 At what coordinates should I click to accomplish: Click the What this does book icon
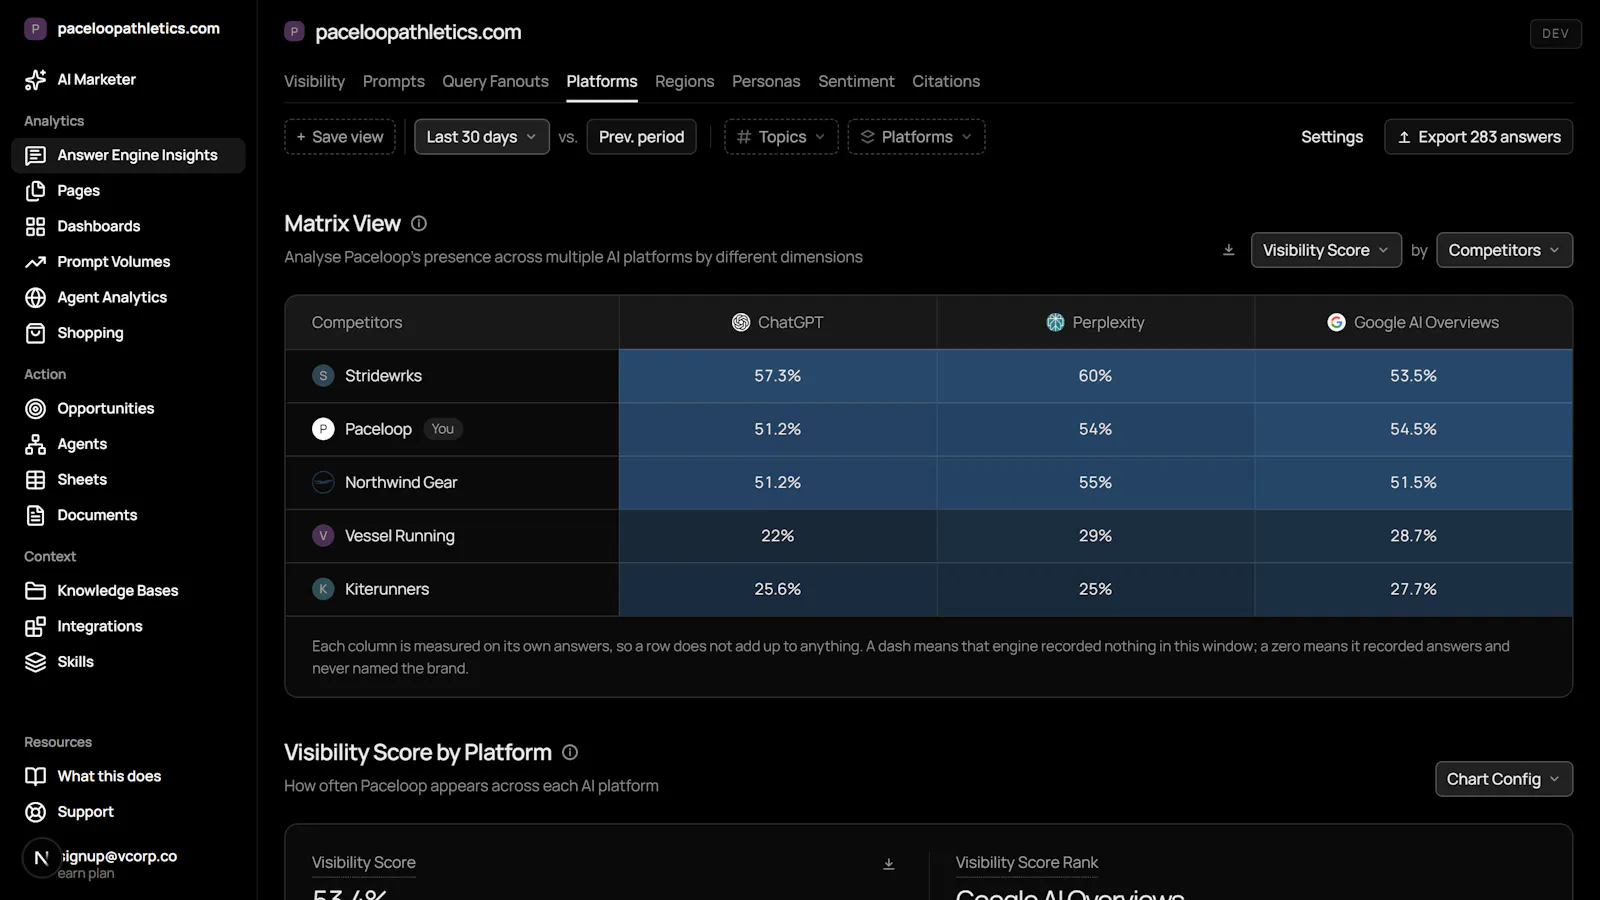coord(36,776)
